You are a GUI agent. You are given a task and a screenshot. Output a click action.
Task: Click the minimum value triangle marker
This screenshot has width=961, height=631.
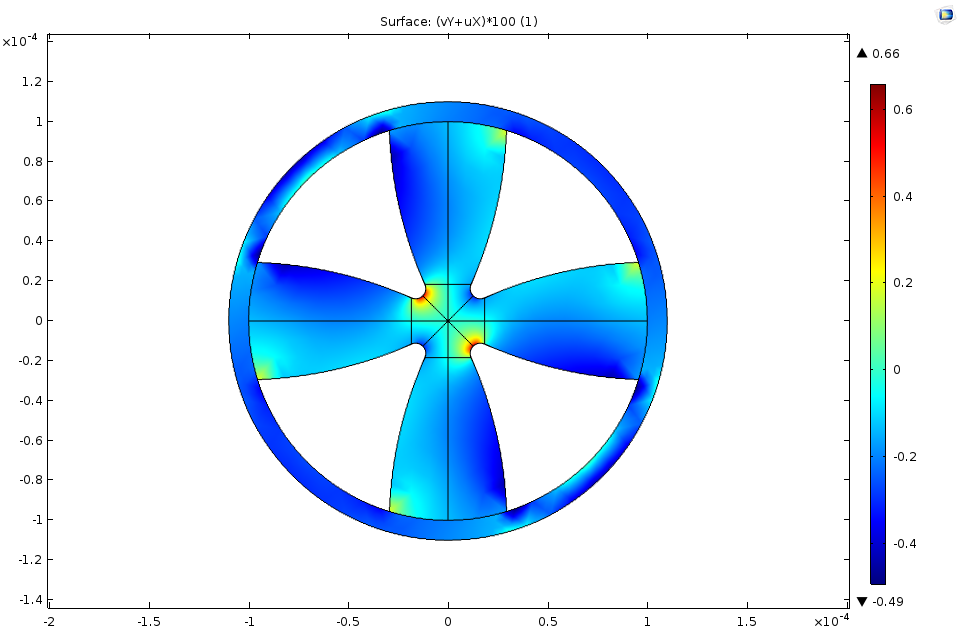pyautogui.click(x=862, y=601)
